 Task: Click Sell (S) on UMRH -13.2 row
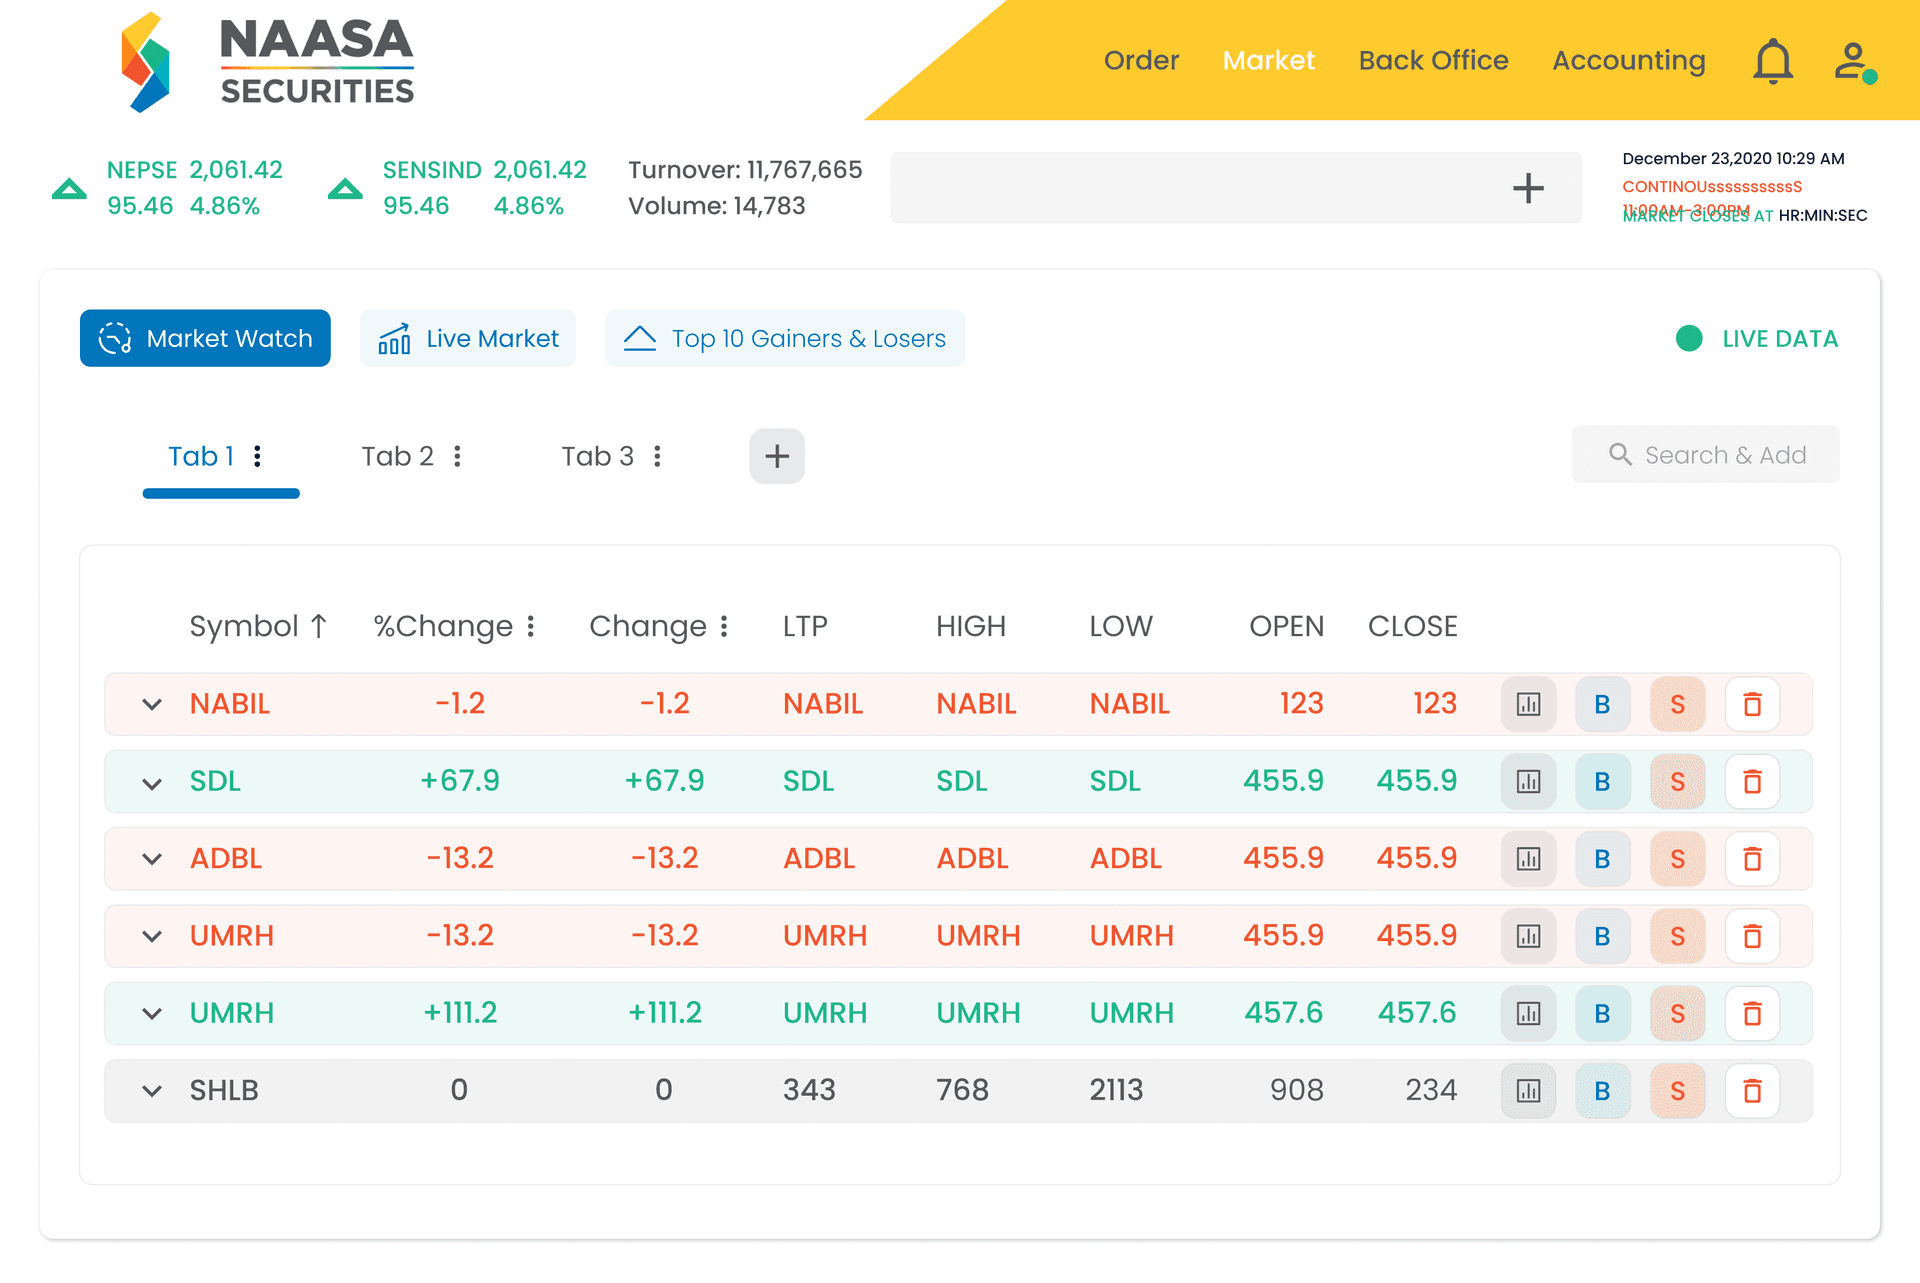click(x=1677, y=936)
